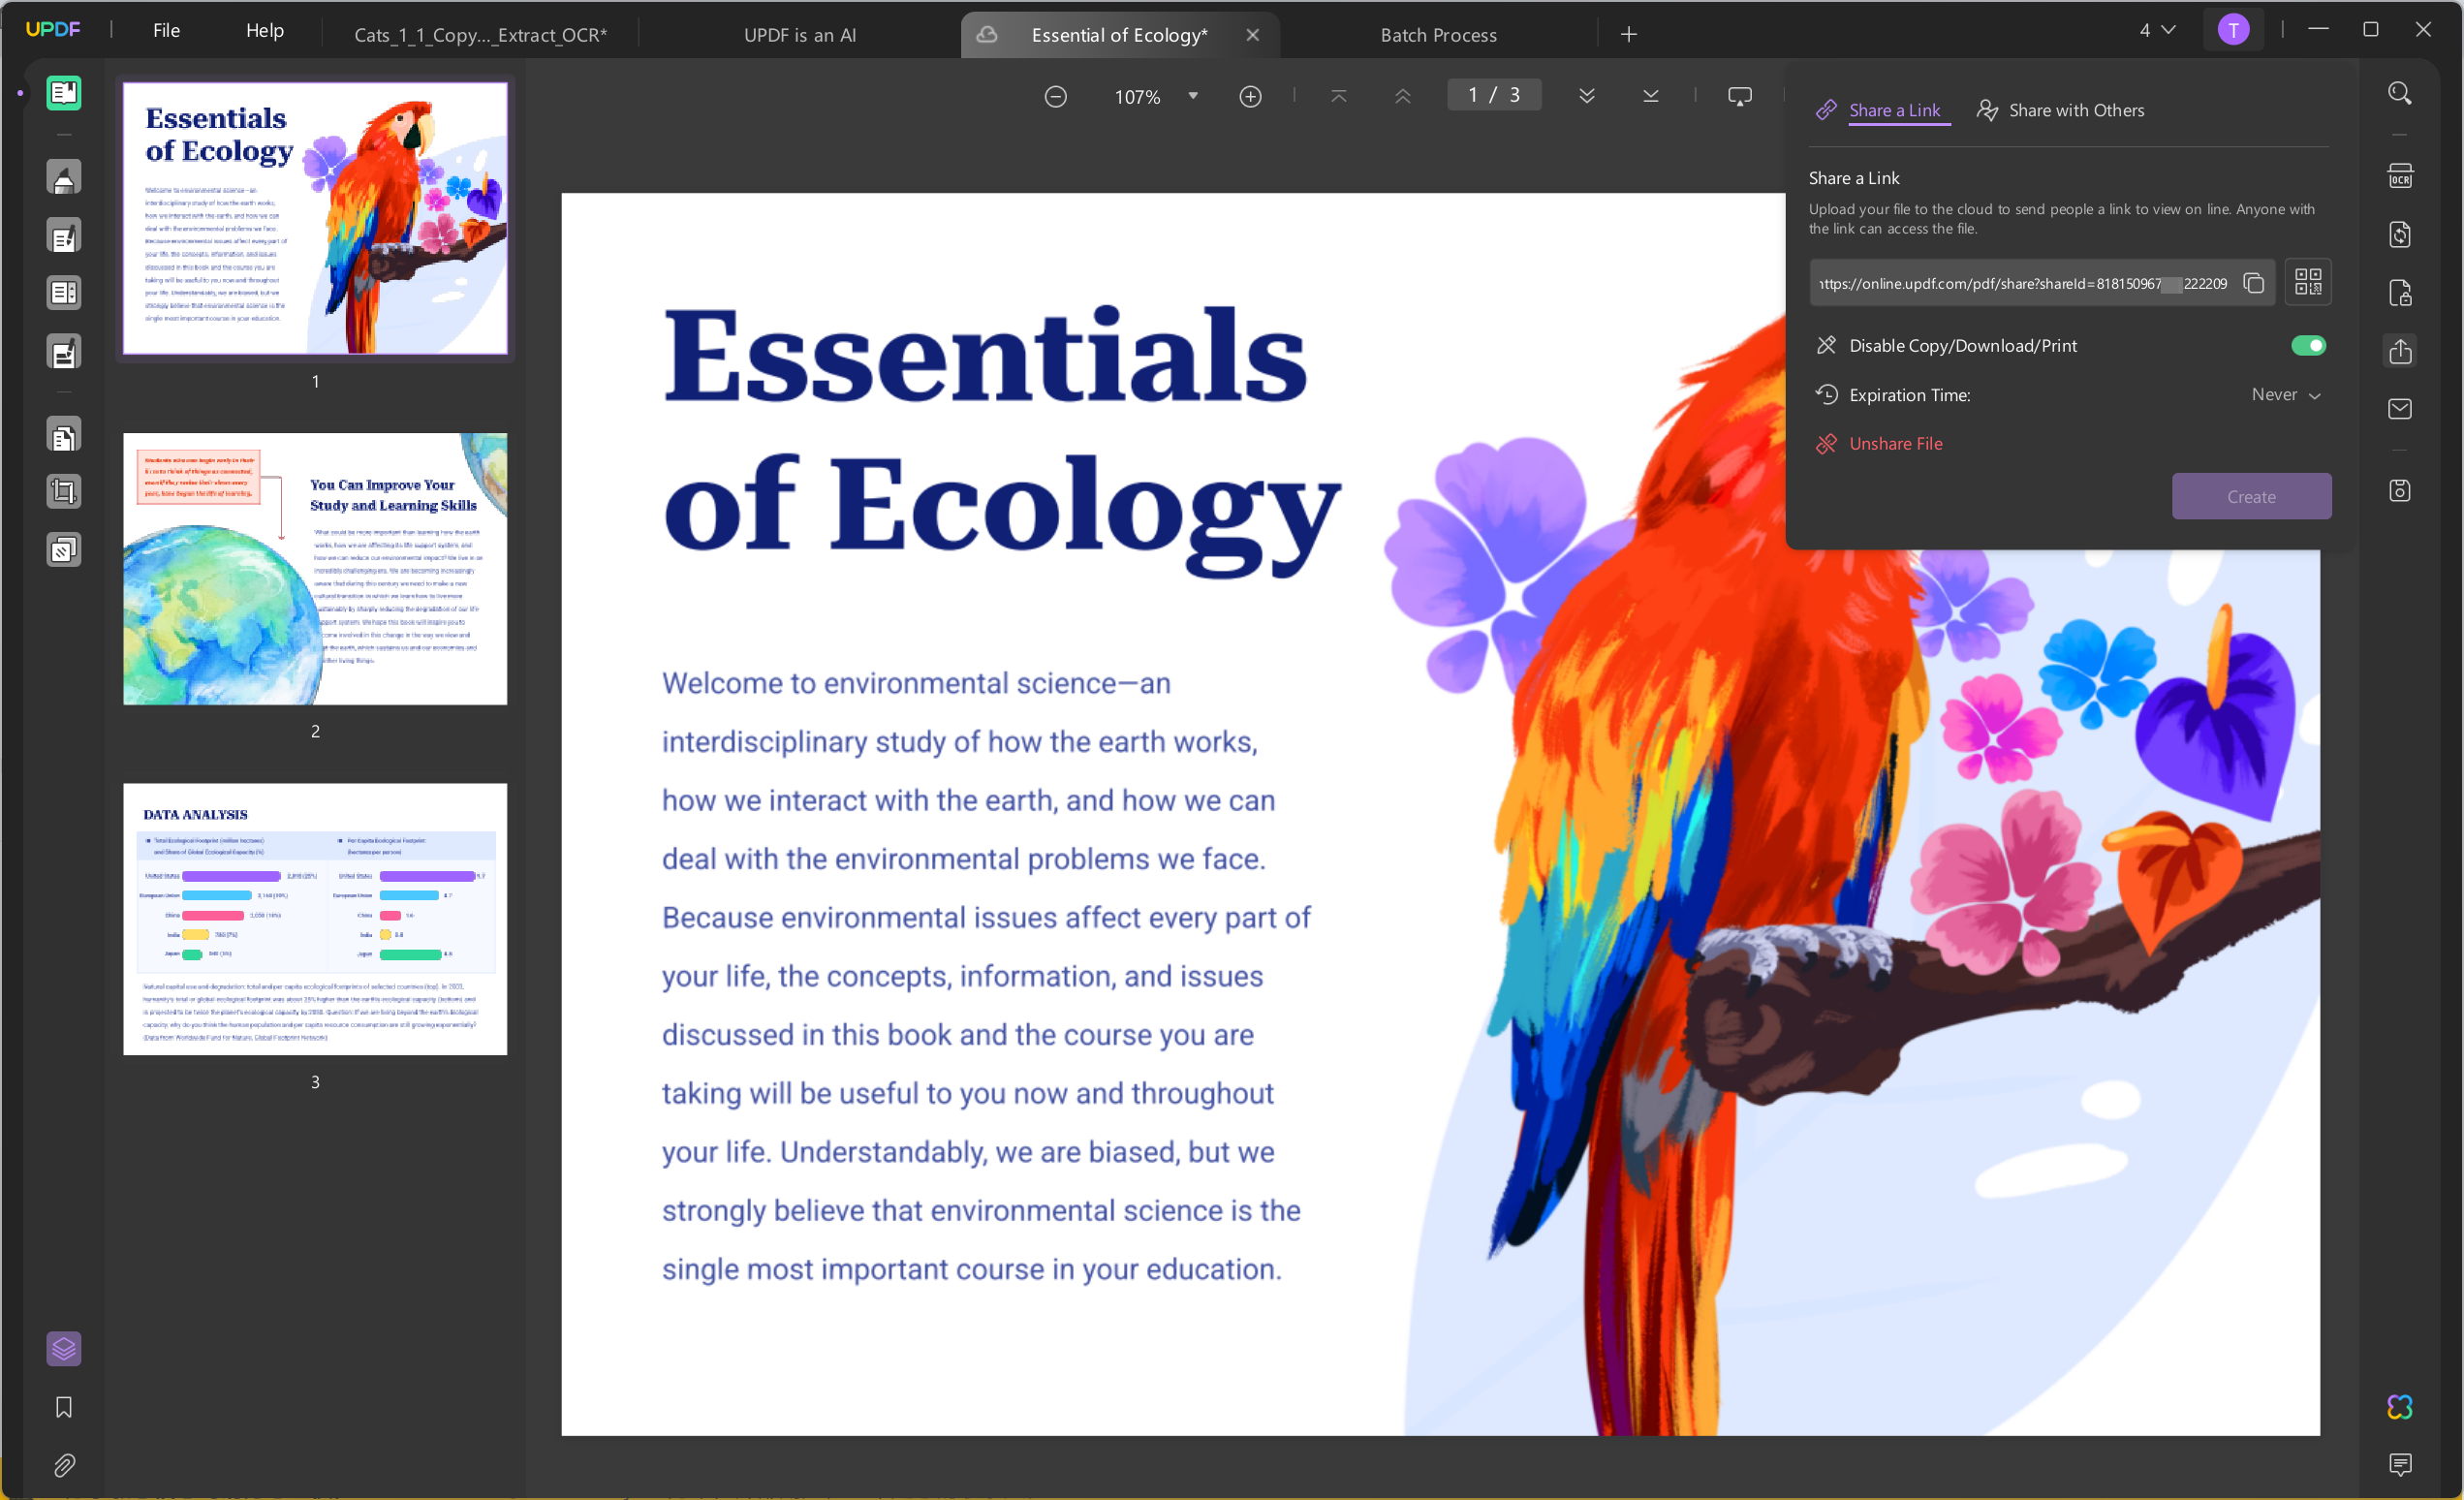The image size is (2464, 1500).
Task: Click the Unshare File link
Action: click(1895, 444)
